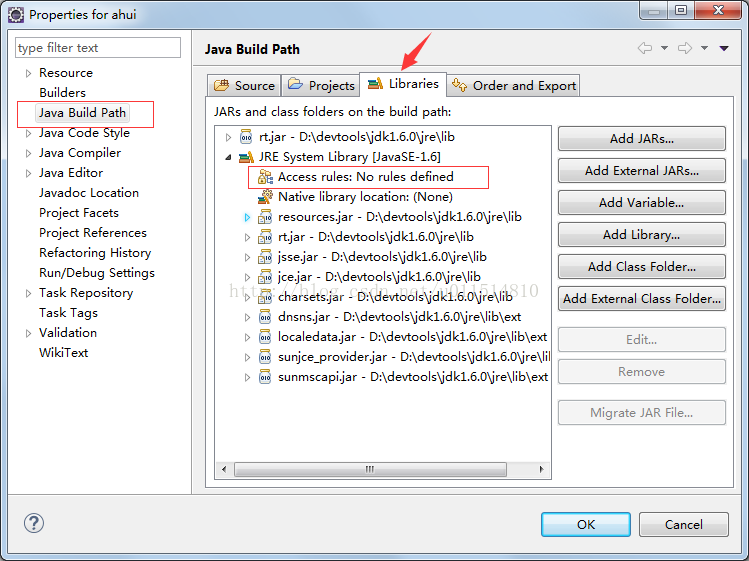Open the back history dropdown arrow
This screenshot has height=561, width=749.
click(x=664, y=48)
